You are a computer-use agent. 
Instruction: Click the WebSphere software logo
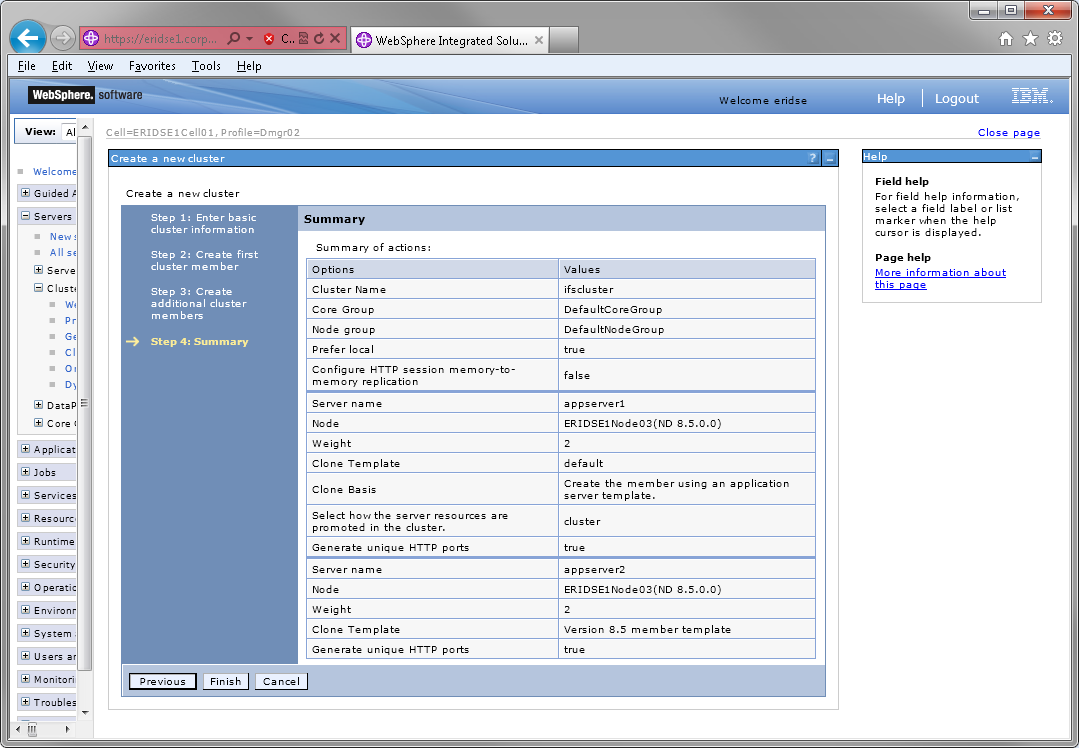[x=85, y=95]
